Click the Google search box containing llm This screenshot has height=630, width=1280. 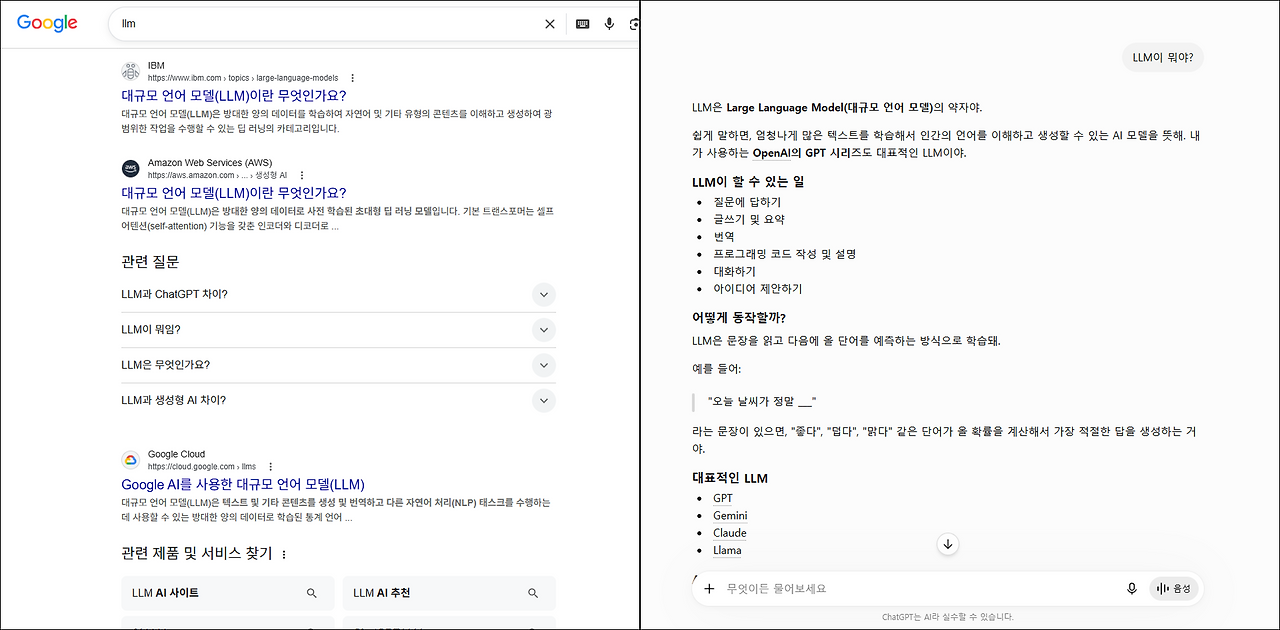tap(328, 24)
